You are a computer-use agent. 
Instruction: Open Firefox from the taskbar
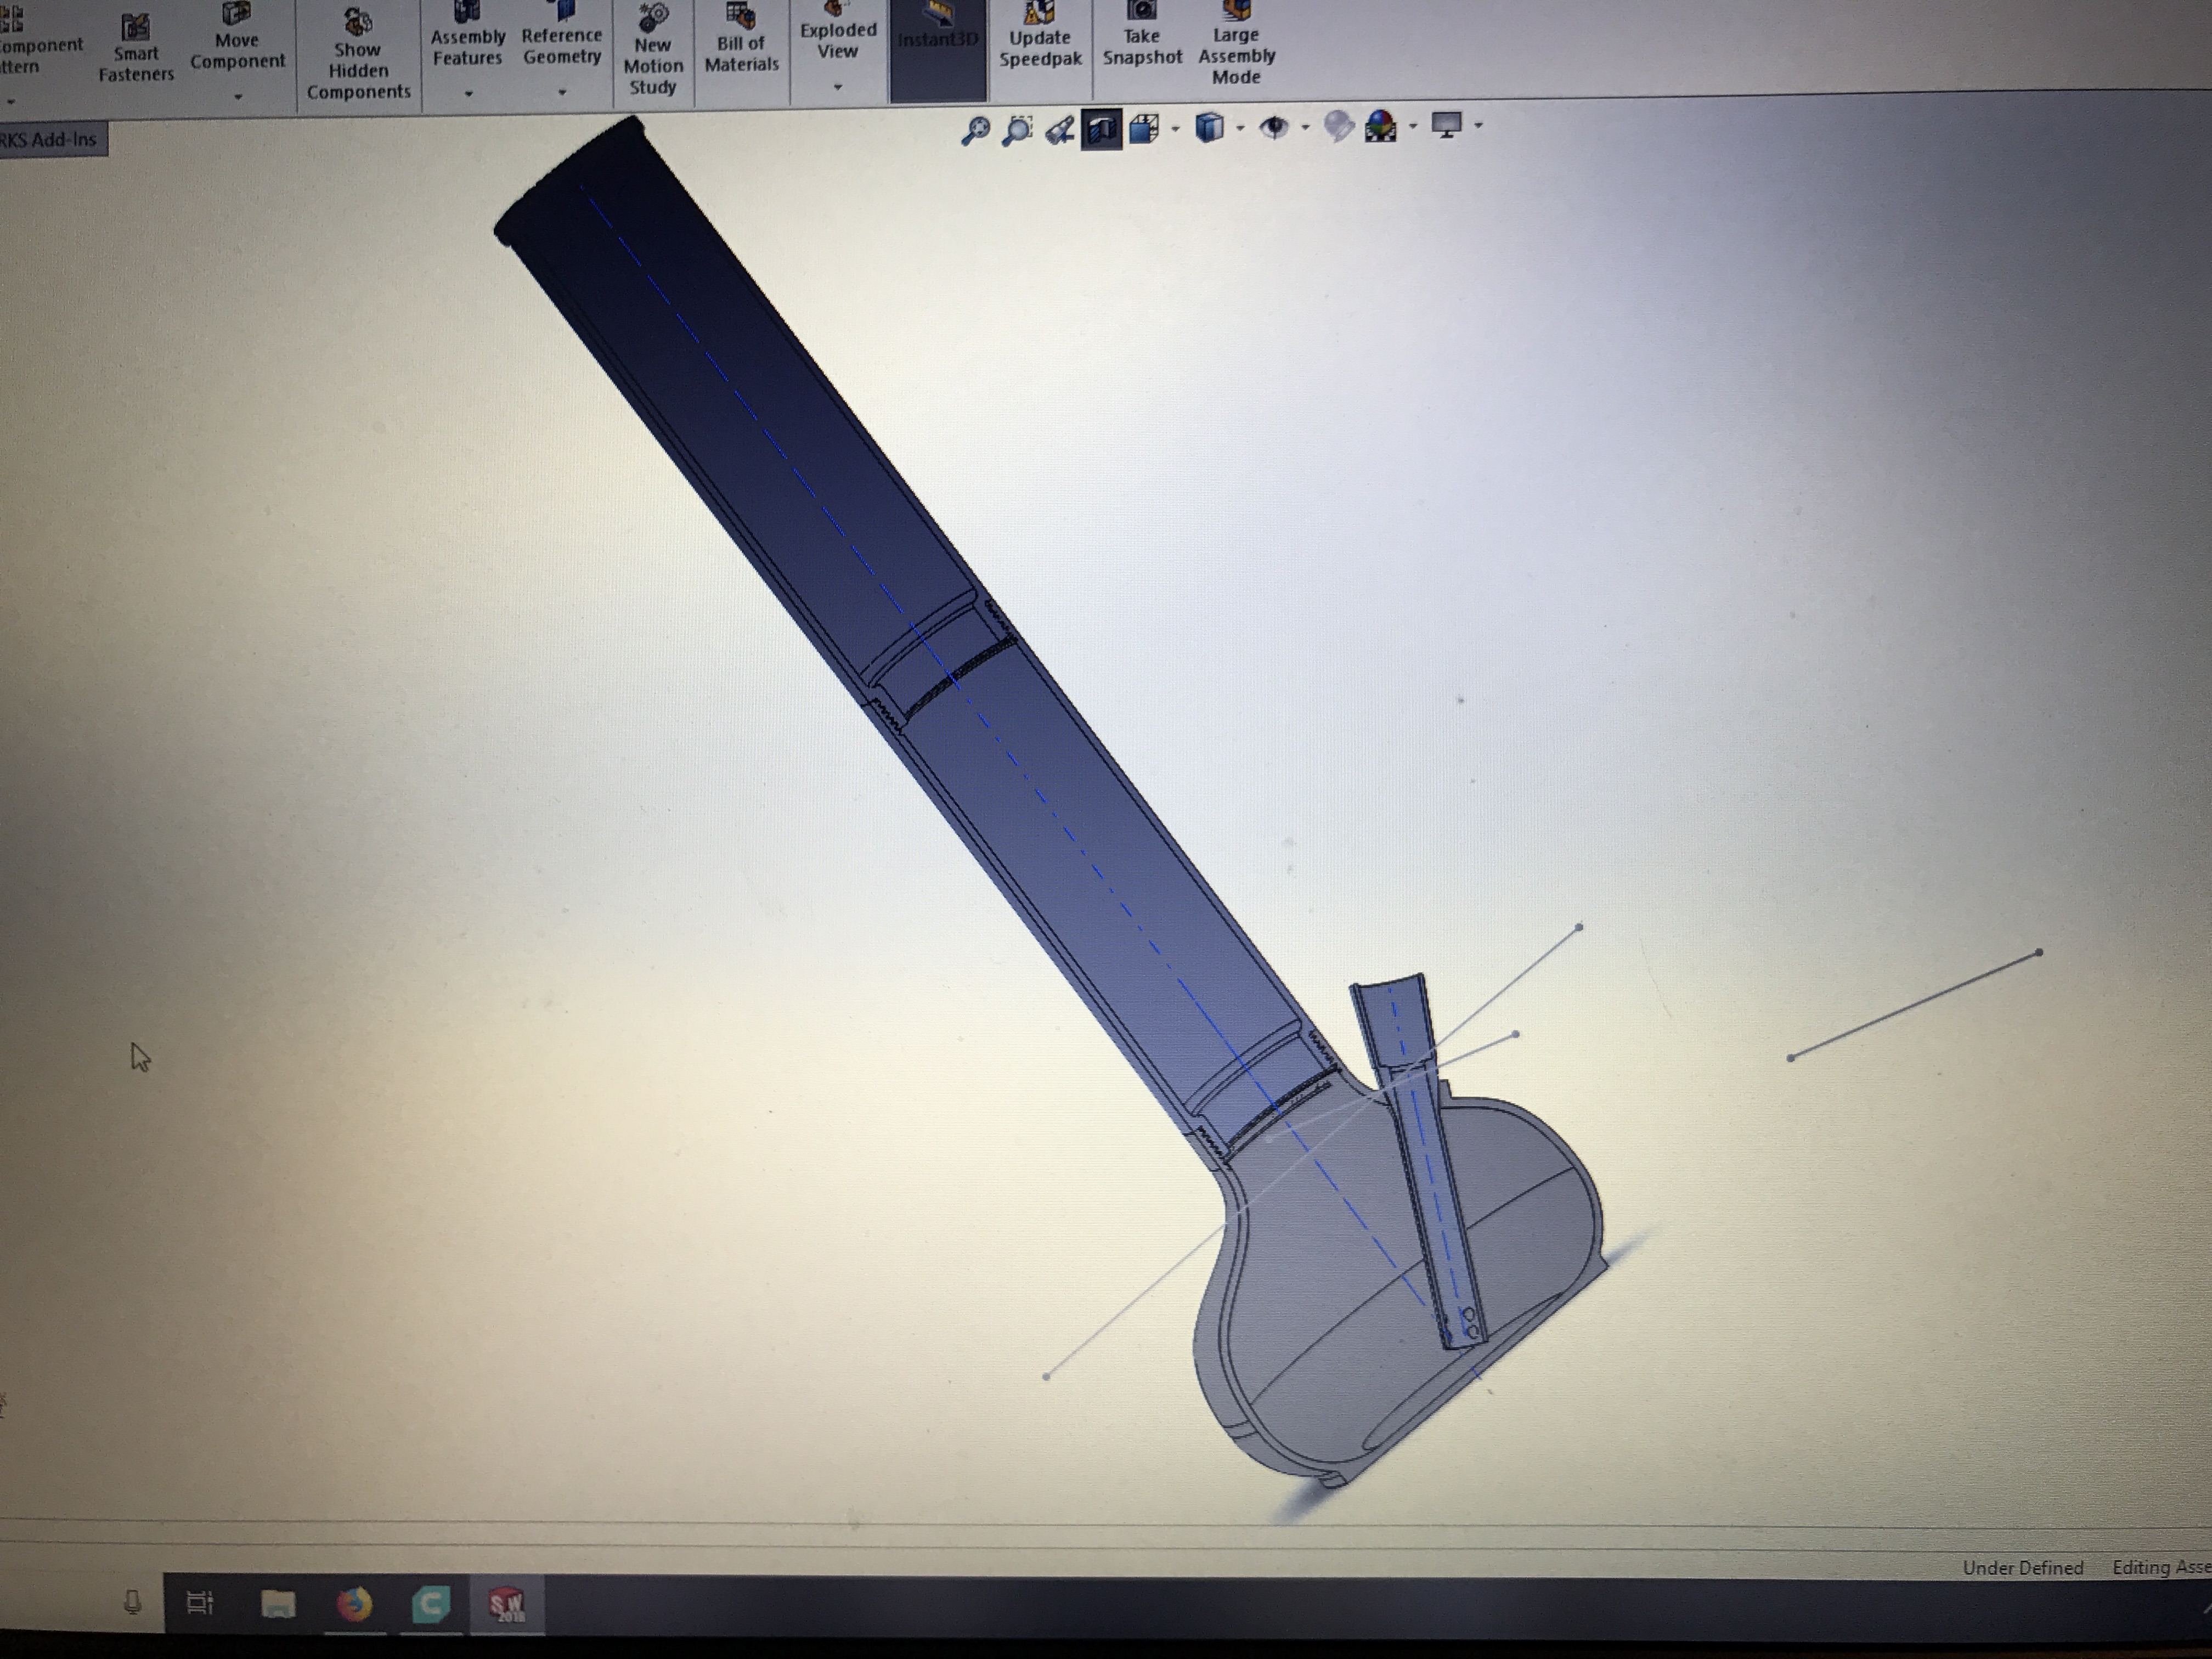(354, 1604)
